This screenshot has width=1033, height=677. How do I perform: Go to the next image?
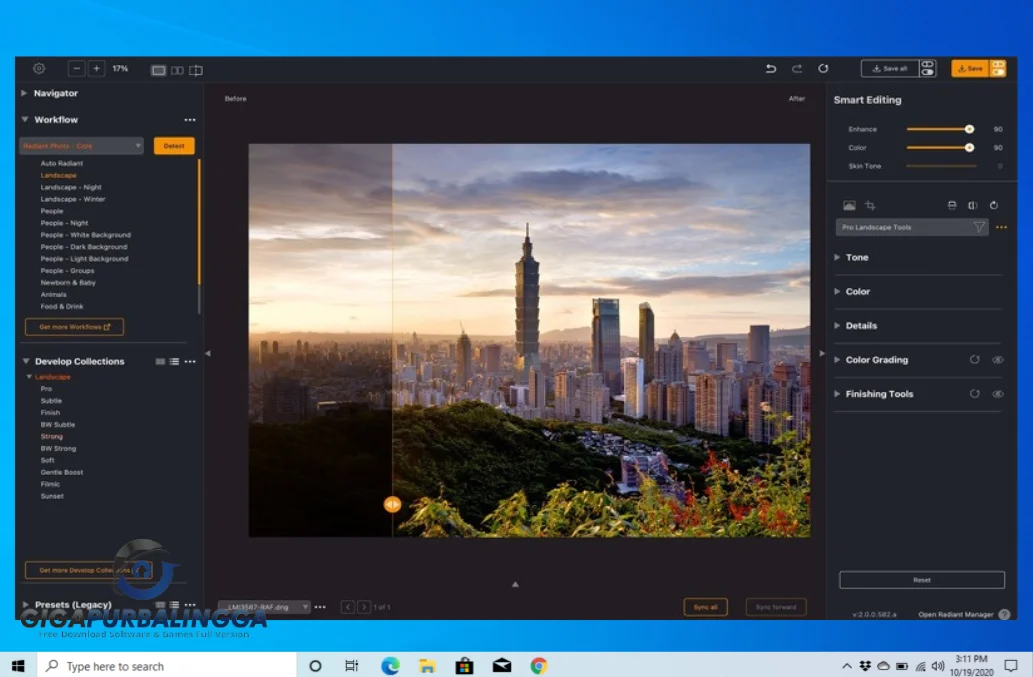pyautogui.click(x=364, y=607)
